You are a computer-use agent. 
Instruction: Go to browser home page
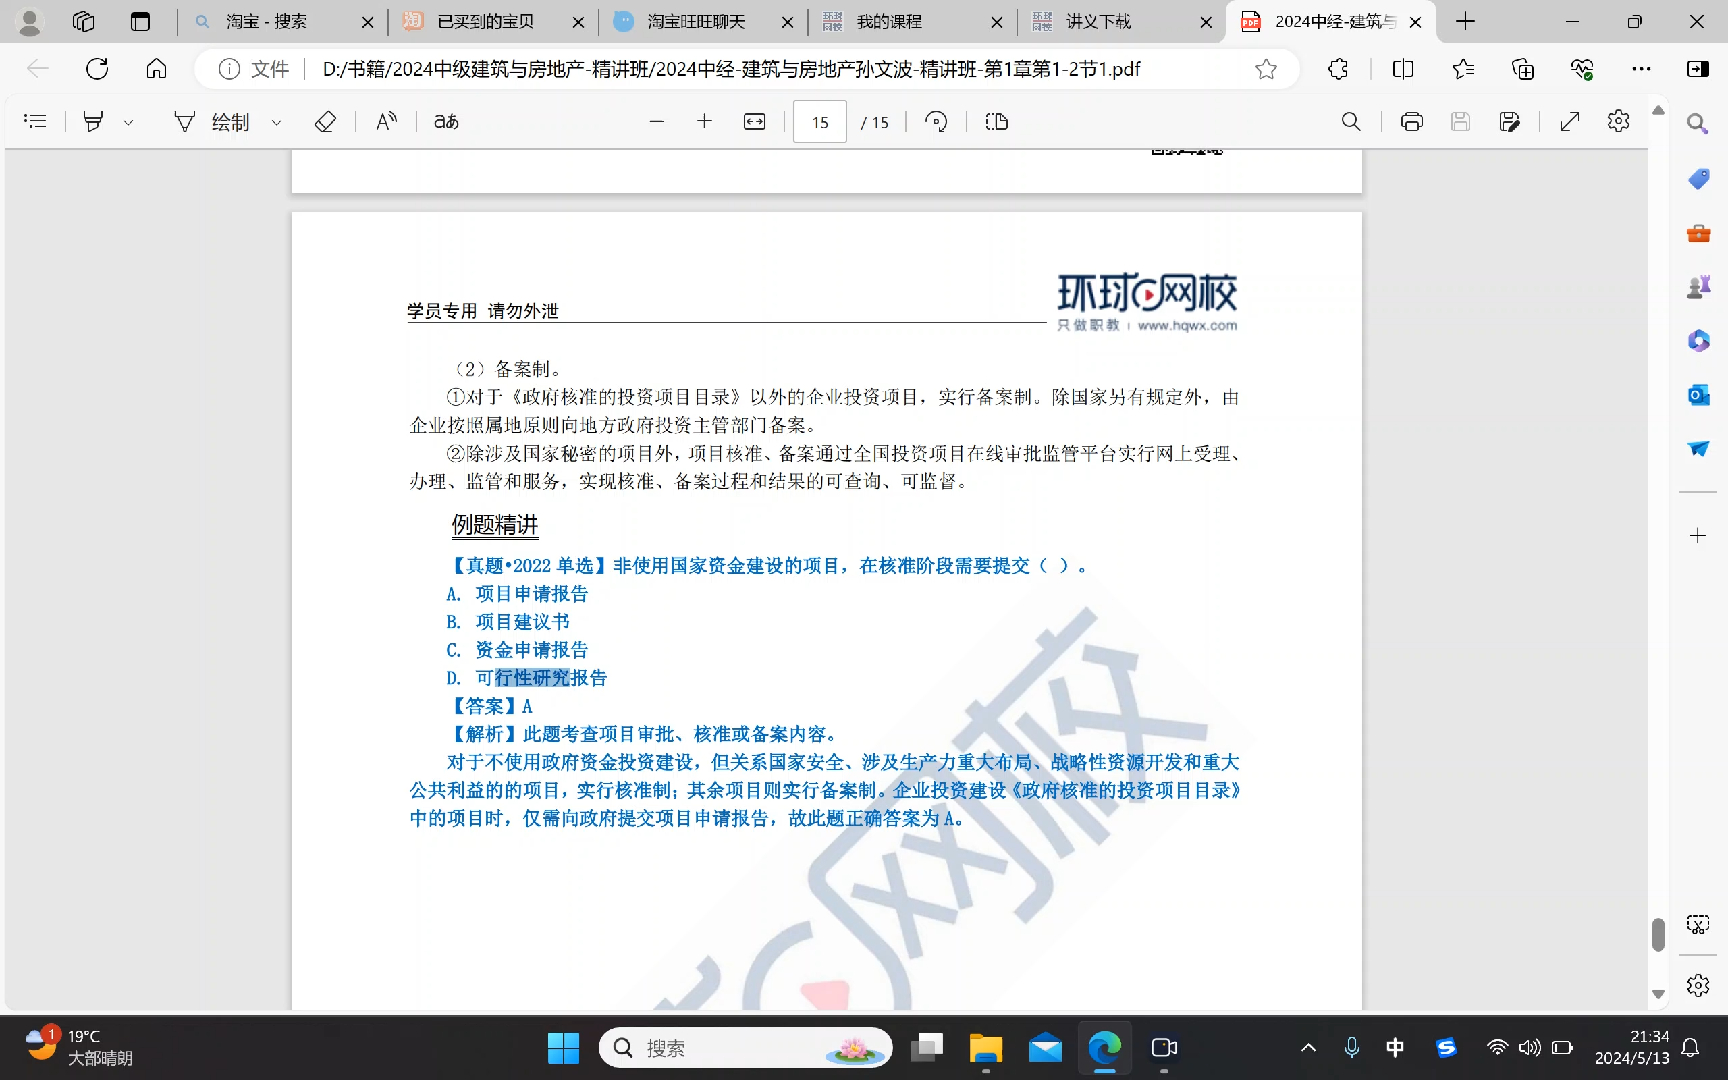click(x=156, y=69)
